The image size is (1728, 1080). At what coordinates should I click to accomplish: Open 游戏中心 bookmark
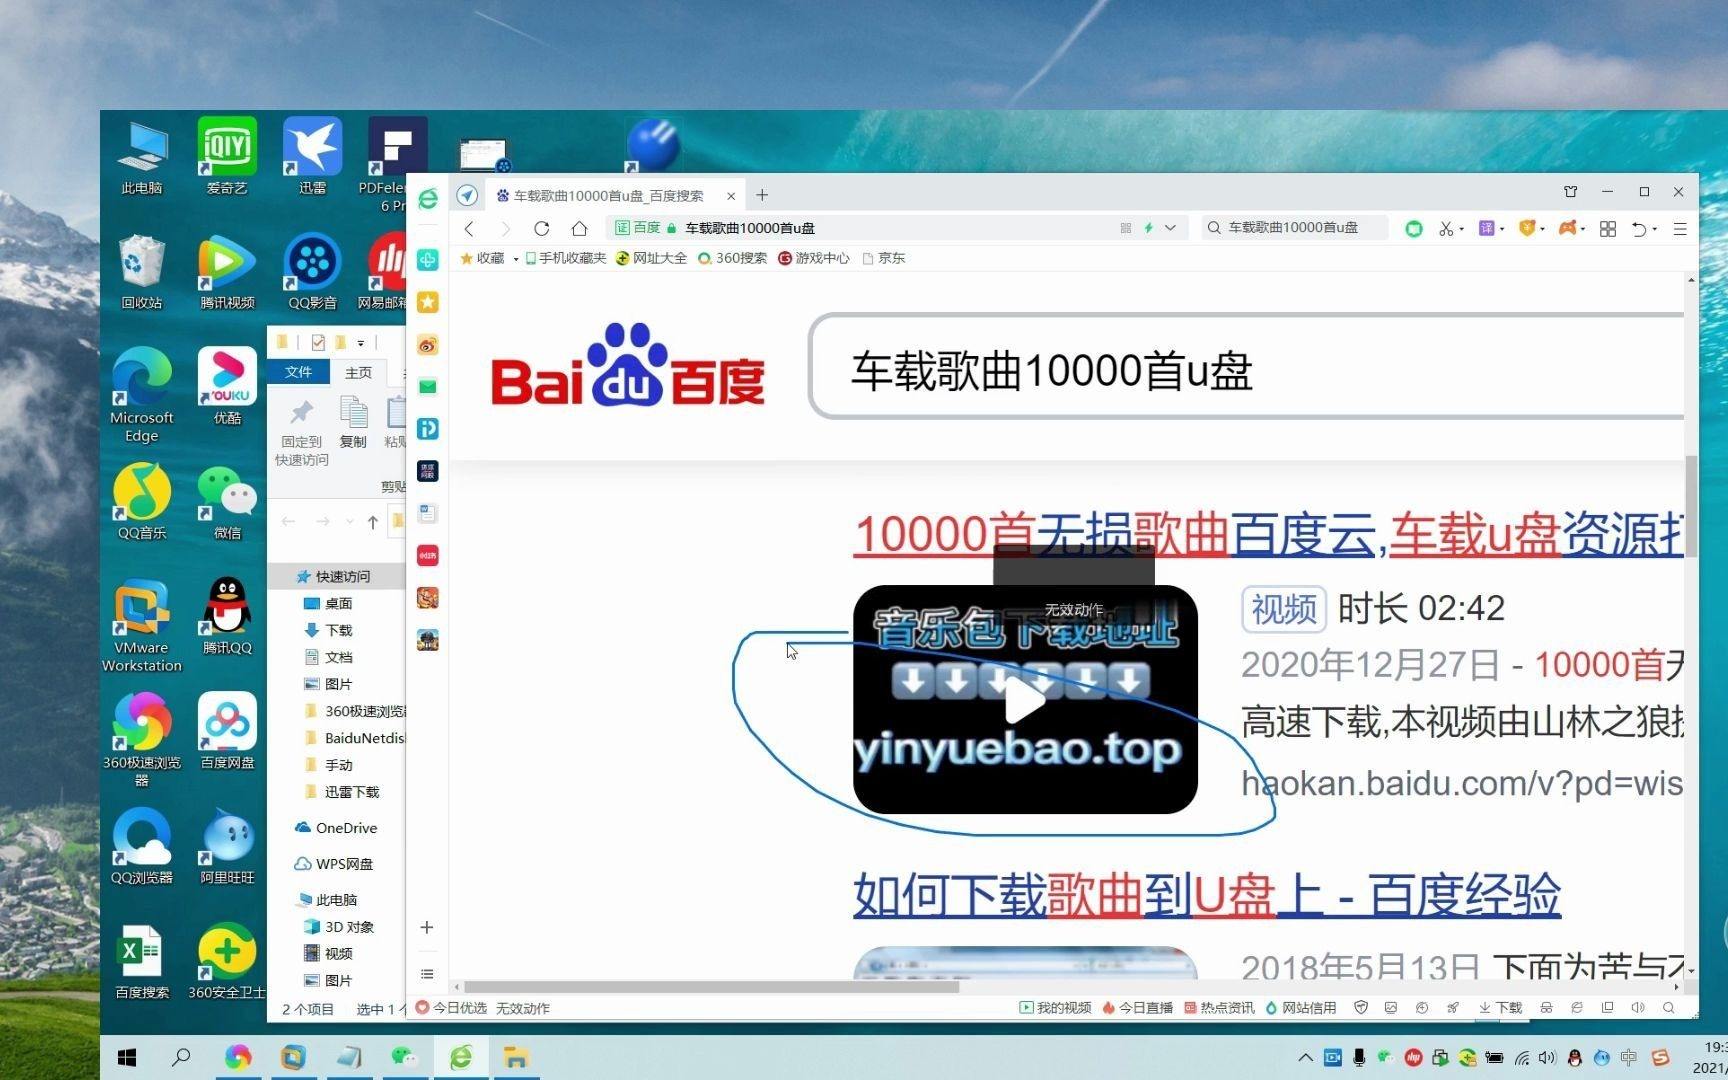pos(814,258)
